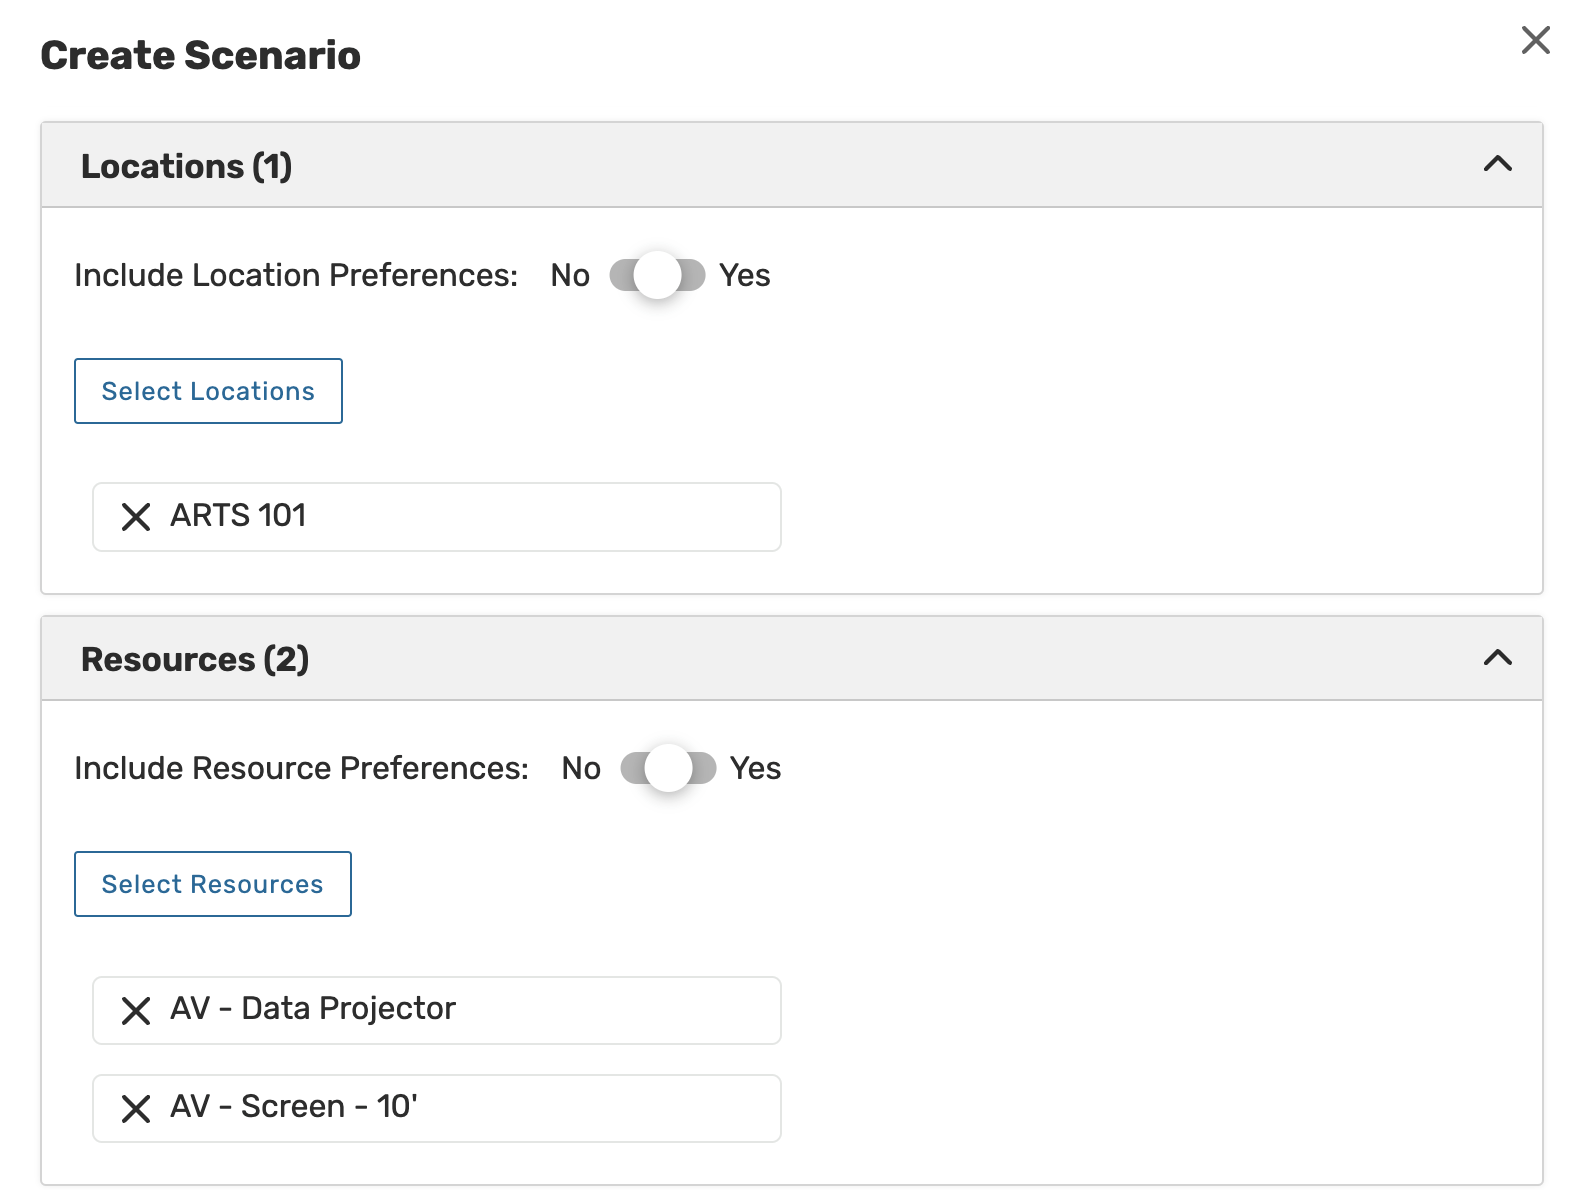Open the Select Locations picker
The width and height of the screenshot is (1582, 1190).
(208, 391)
